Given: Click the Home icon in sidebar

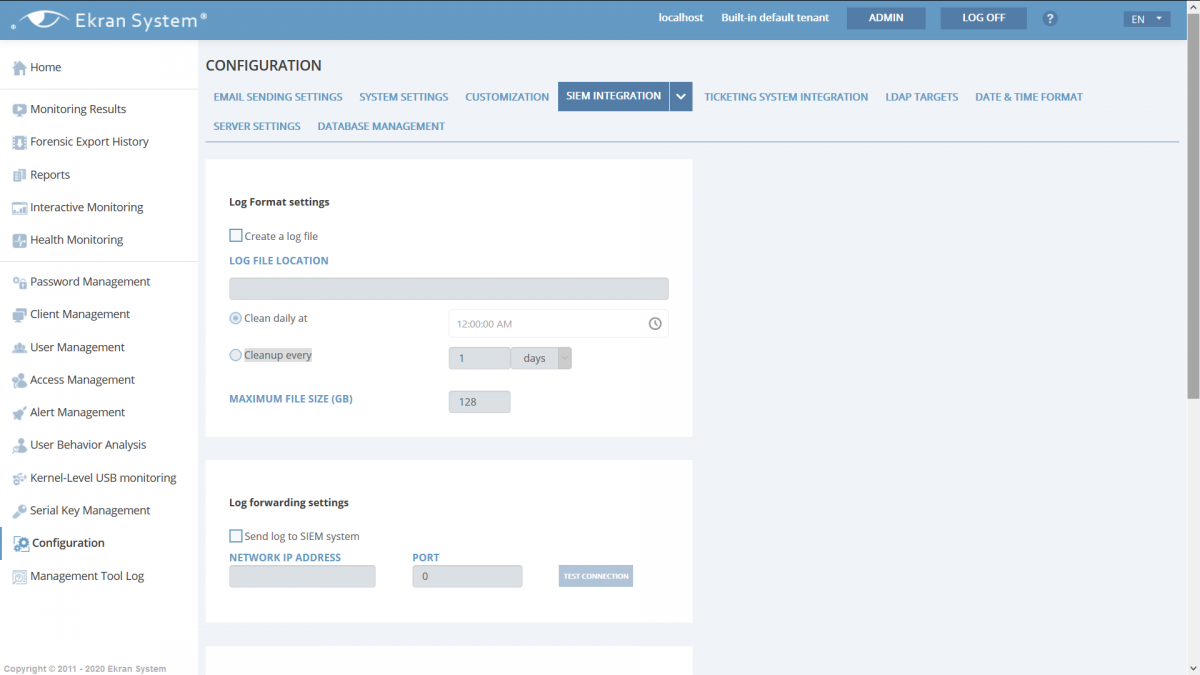Looking at the screenshot, I should pos(19,68).
